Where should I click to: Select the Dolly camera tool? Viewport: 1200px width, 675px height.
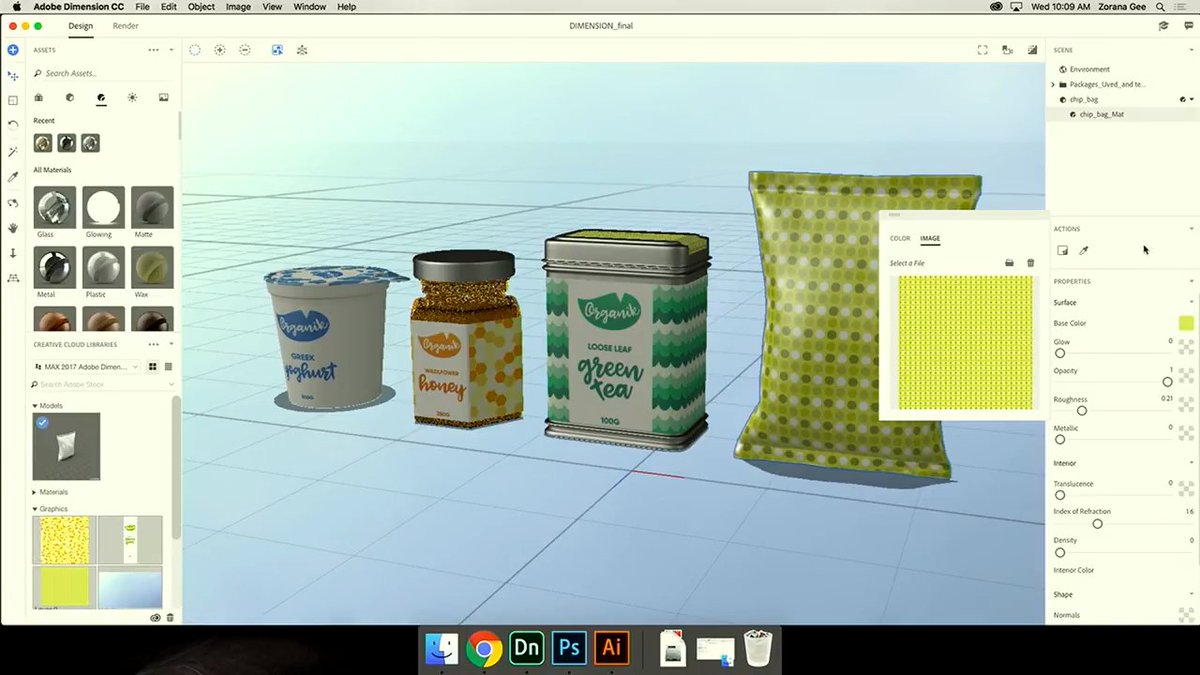pyautogui.click(x=13, y=253)
